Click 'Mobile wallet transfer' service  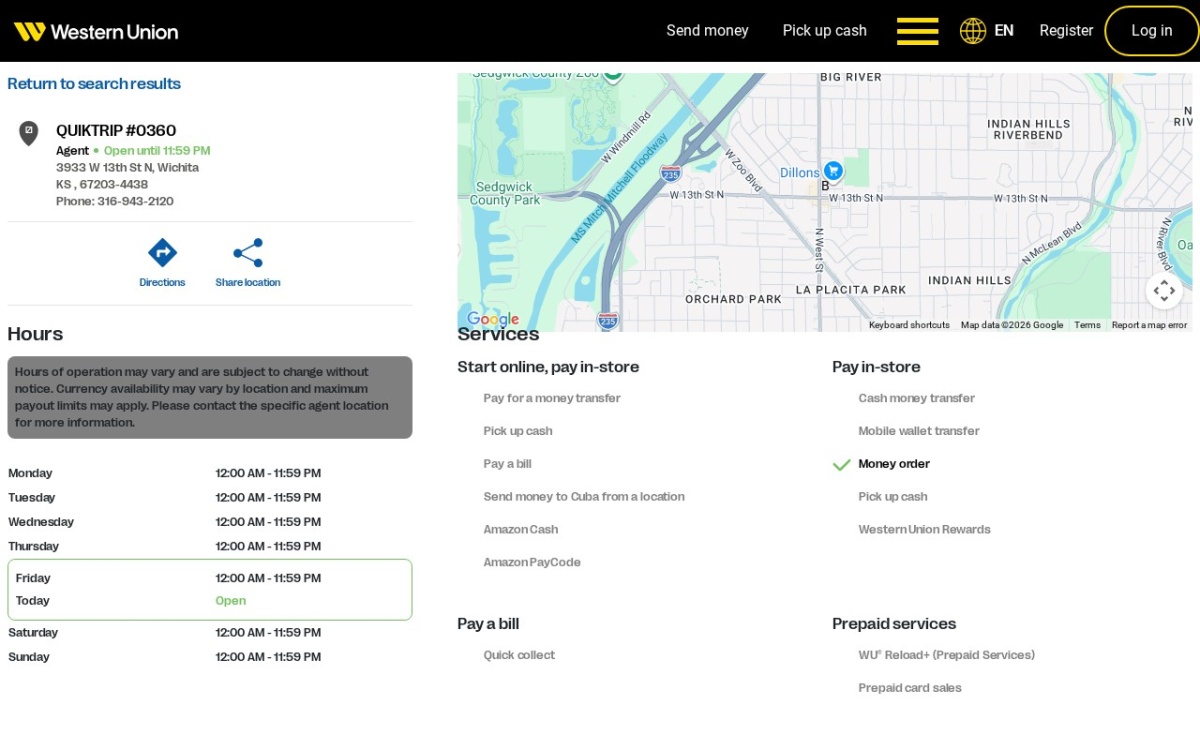919,431
